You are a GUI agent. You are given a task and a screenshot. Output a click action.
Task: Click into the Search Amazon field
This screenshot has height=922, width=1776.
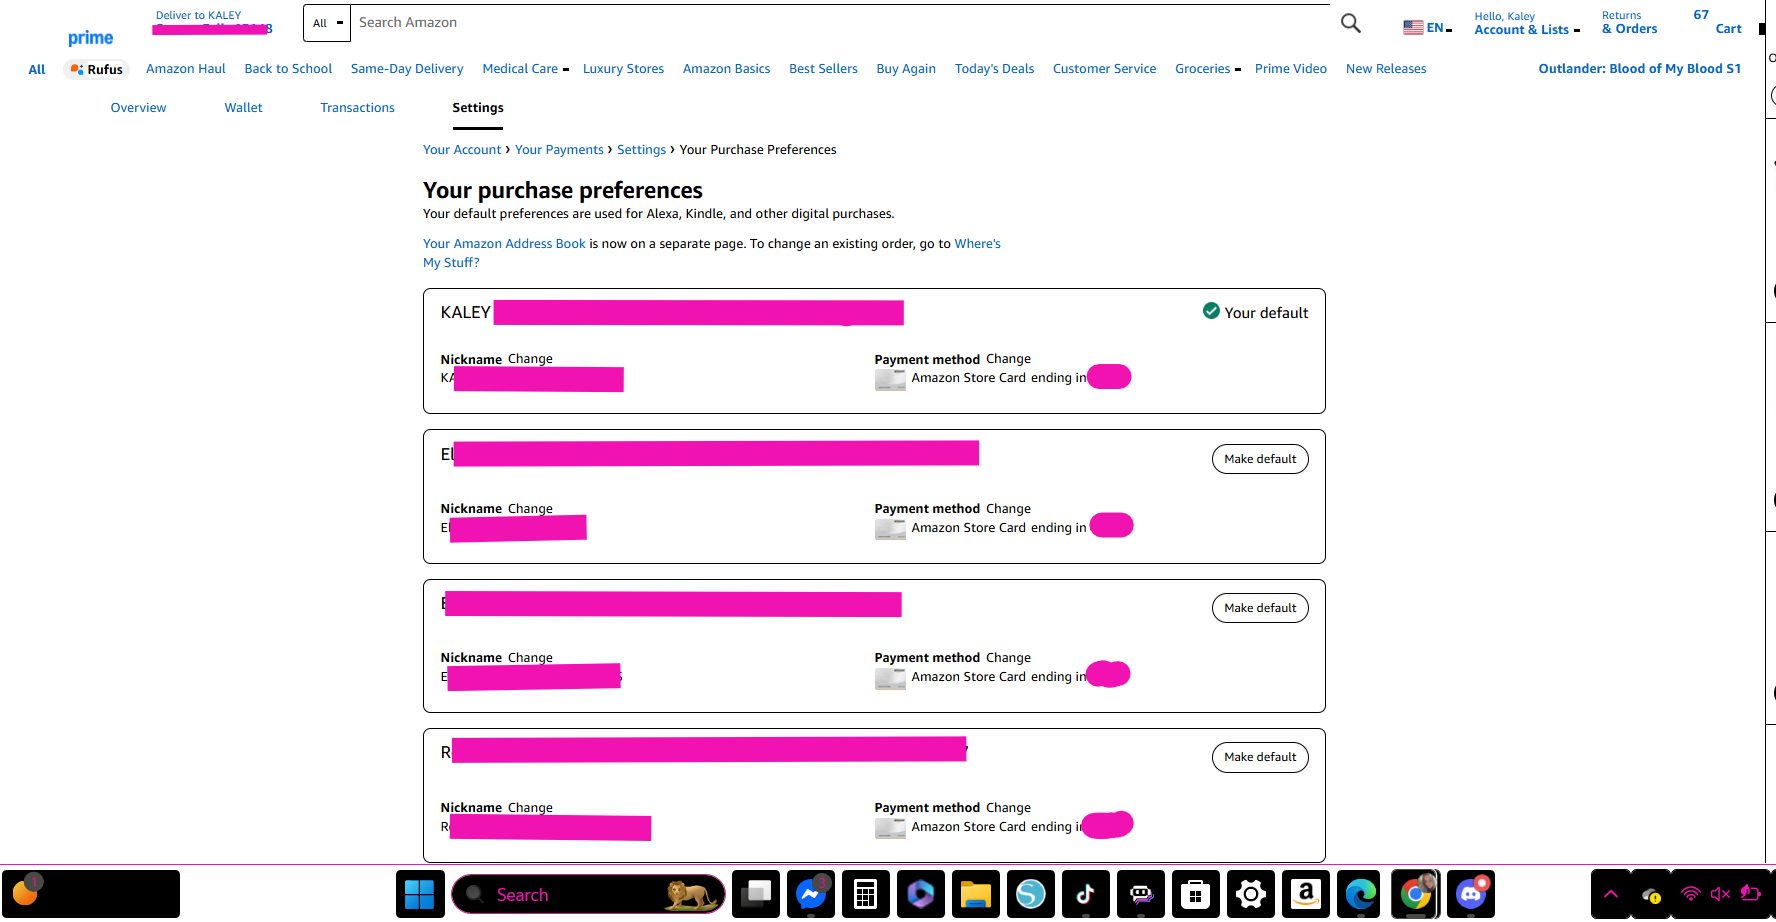click(840, 23)
